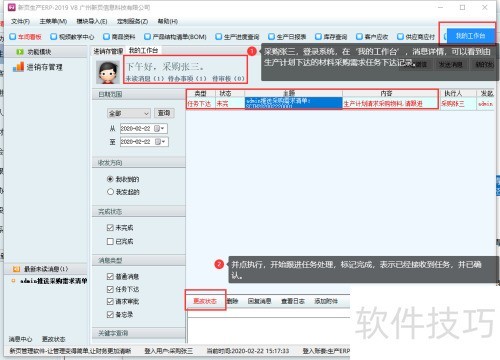The height and width of the screenshot is (360, 500).
Task: Toggle the 未完成 checkbox
Action: pos(110,228)
